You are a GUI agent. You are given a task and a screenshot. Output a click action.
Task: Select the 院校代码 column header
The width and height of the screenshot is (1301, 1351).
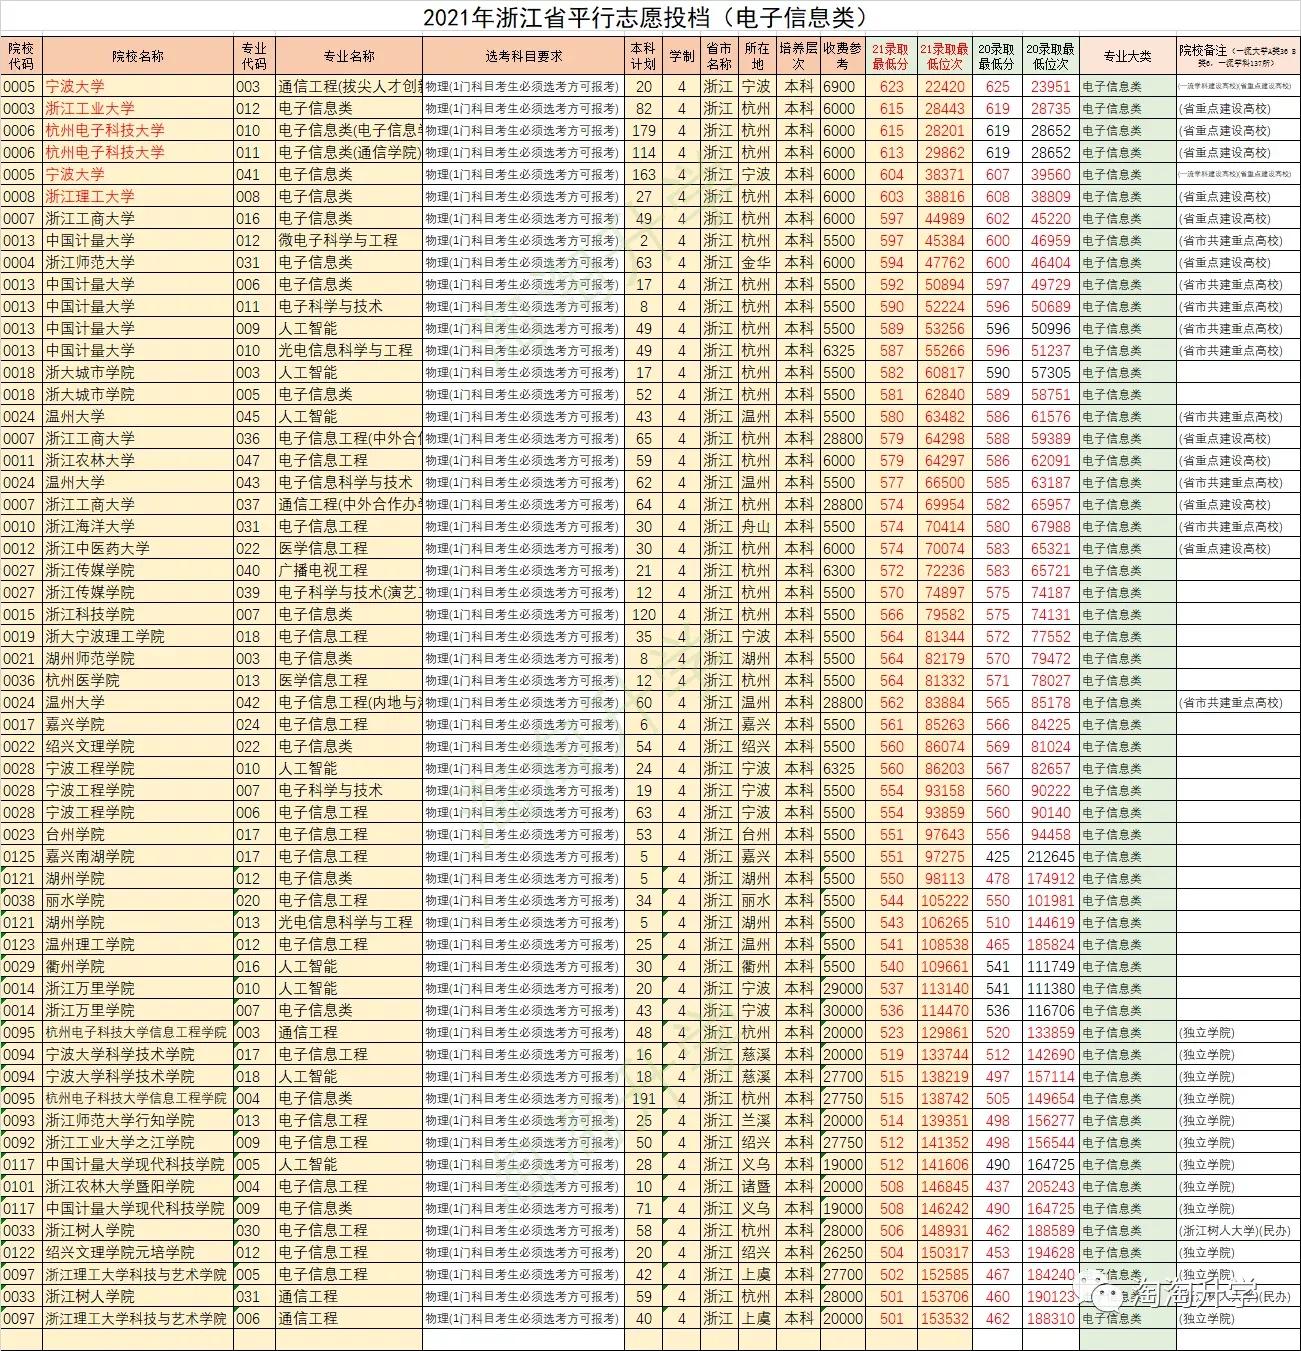(x=20, y=56)
